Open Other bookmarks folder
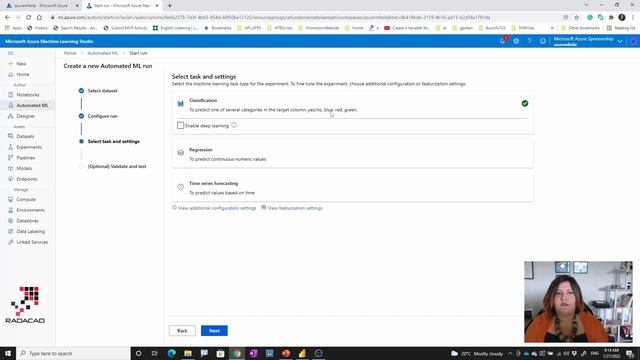Screen dimensions: 640x360 (581, 28)
